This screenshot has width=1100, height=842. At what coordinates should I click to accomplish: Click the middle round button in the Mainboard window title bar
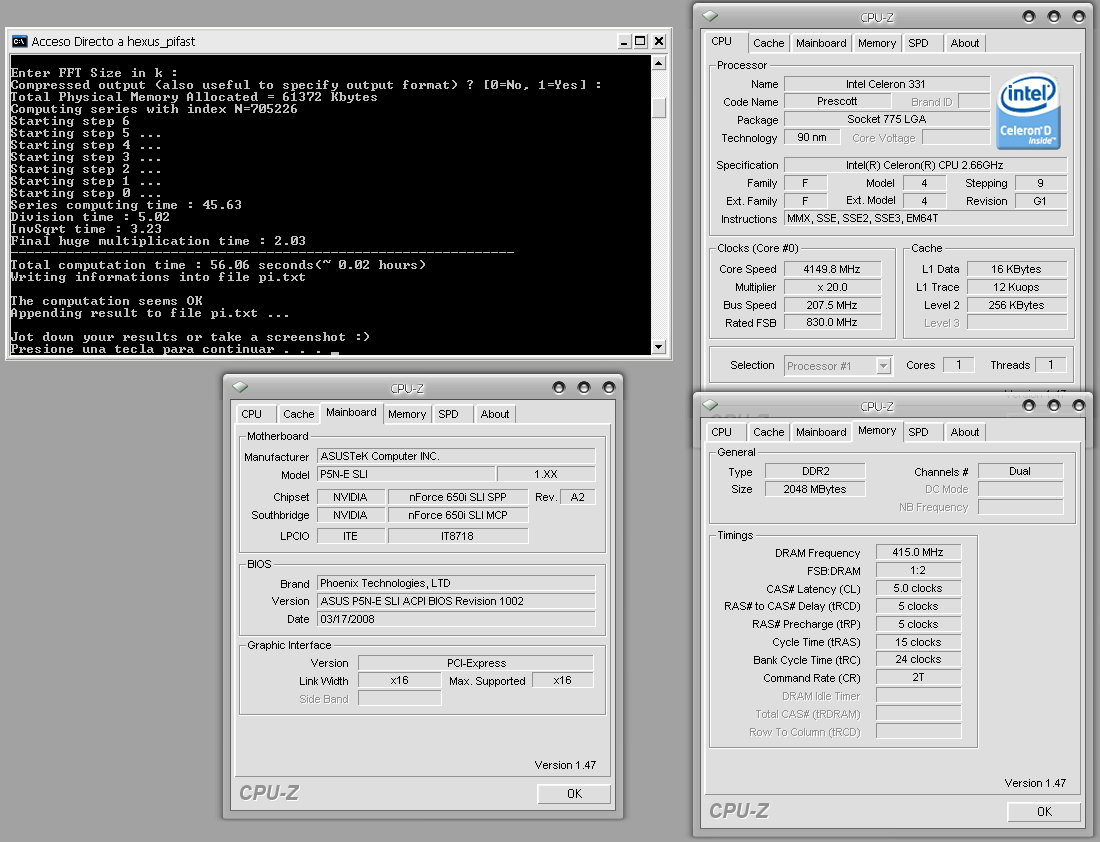(584, 387)
